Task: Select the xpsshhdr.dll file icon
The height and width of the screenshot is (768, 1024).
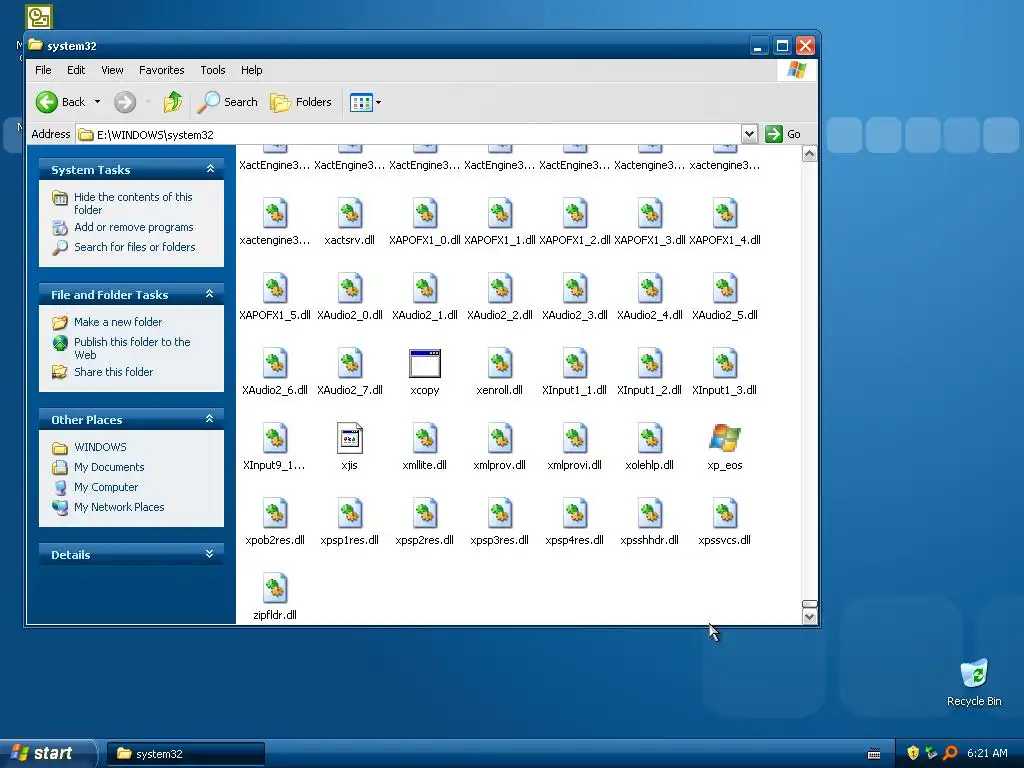Action: tap(650, 513)
